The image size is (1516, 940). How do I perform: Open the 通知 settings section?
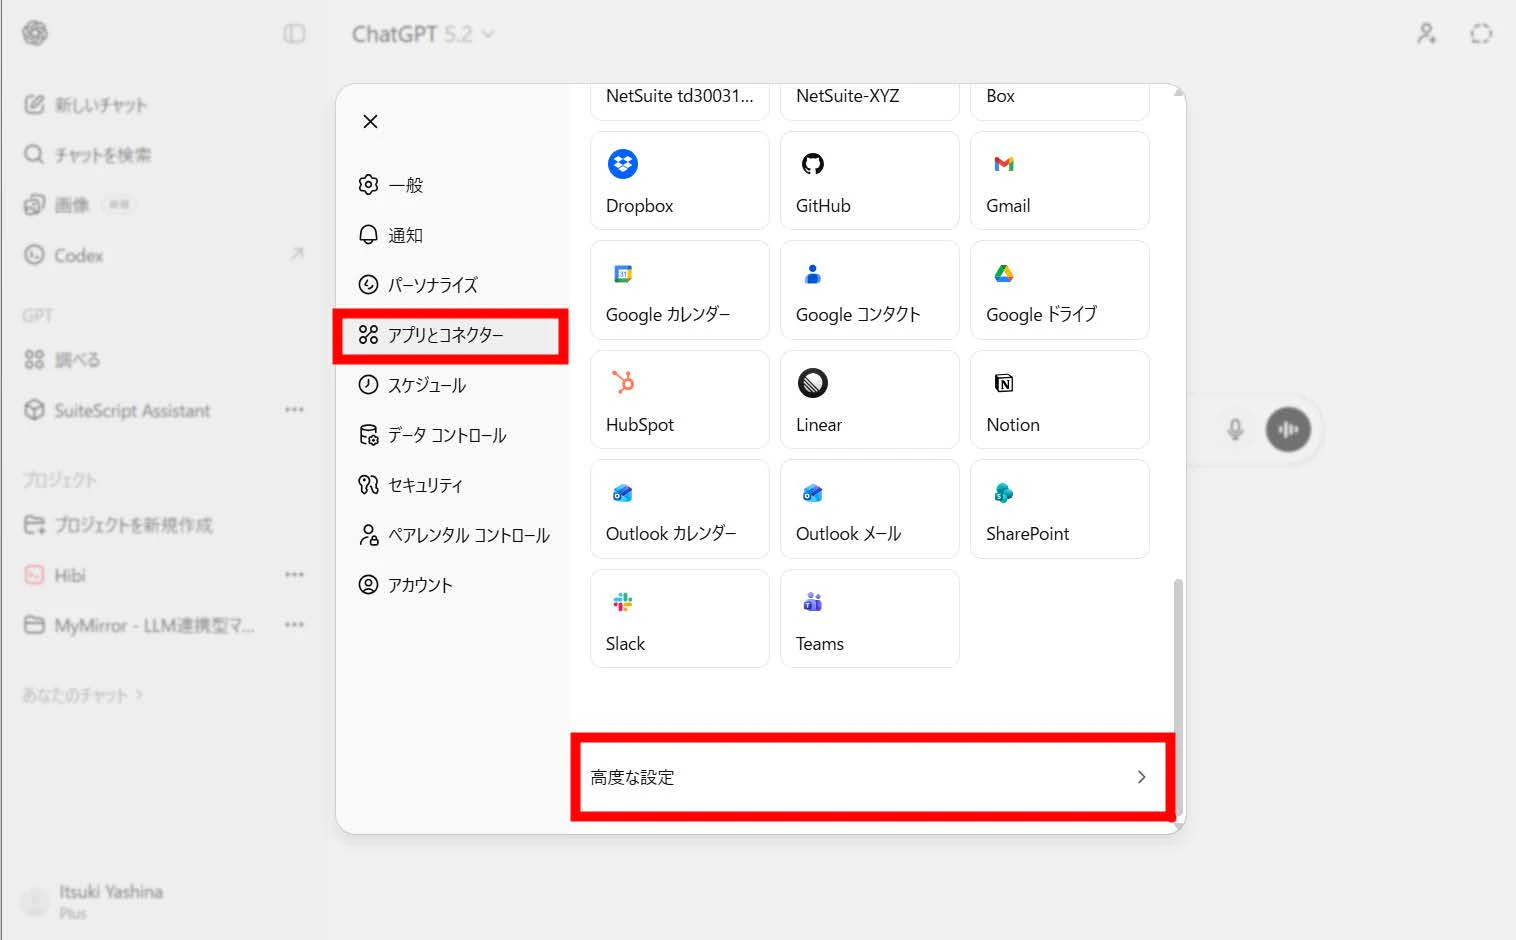click(452, 235)
